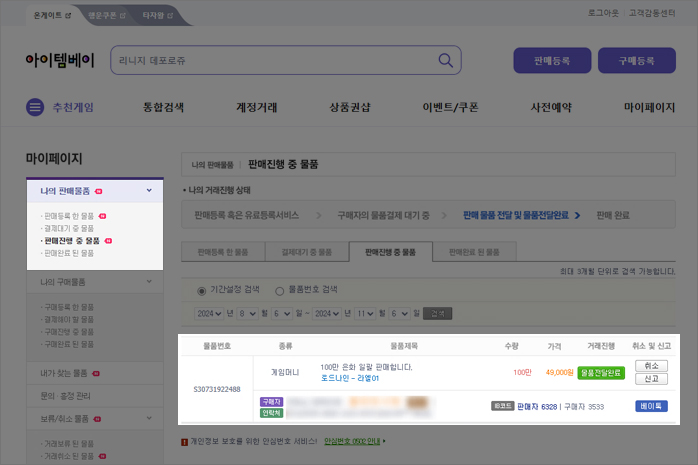Open the 고객감동센터 link
The width and height of the screenshot is (698, 465).
pyautogui.click(x=652, y=13)
